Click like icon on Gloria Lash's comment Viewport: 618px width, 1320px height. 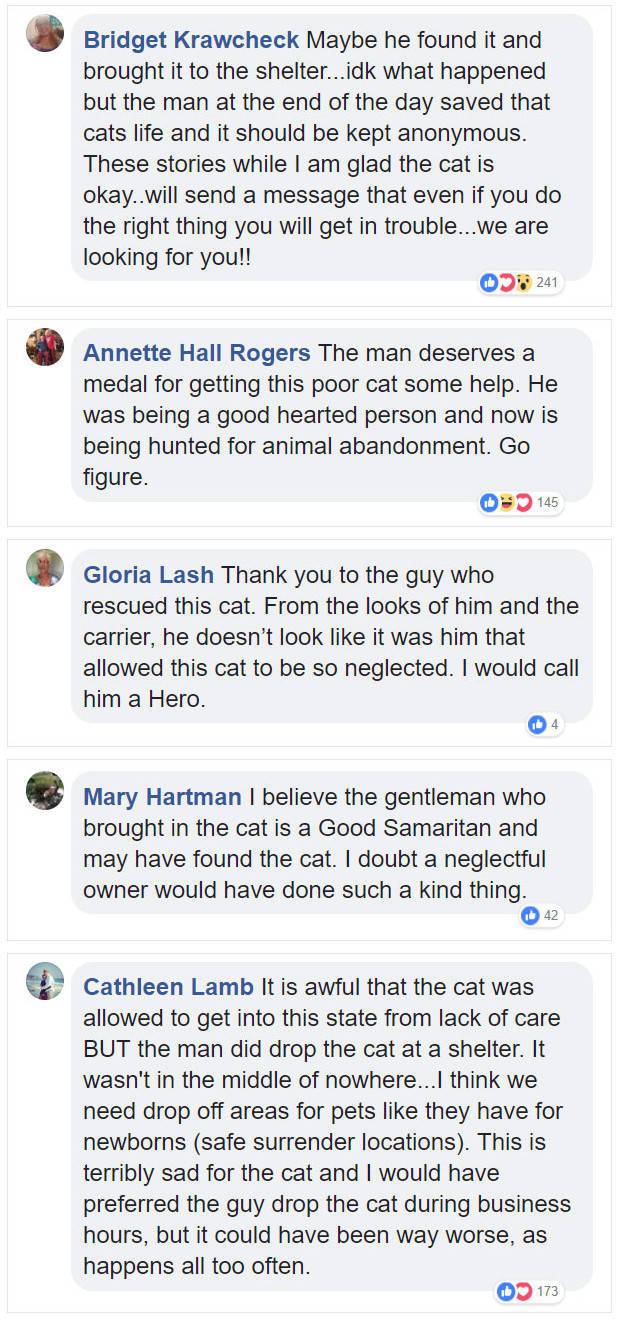[x=538, y=724]
